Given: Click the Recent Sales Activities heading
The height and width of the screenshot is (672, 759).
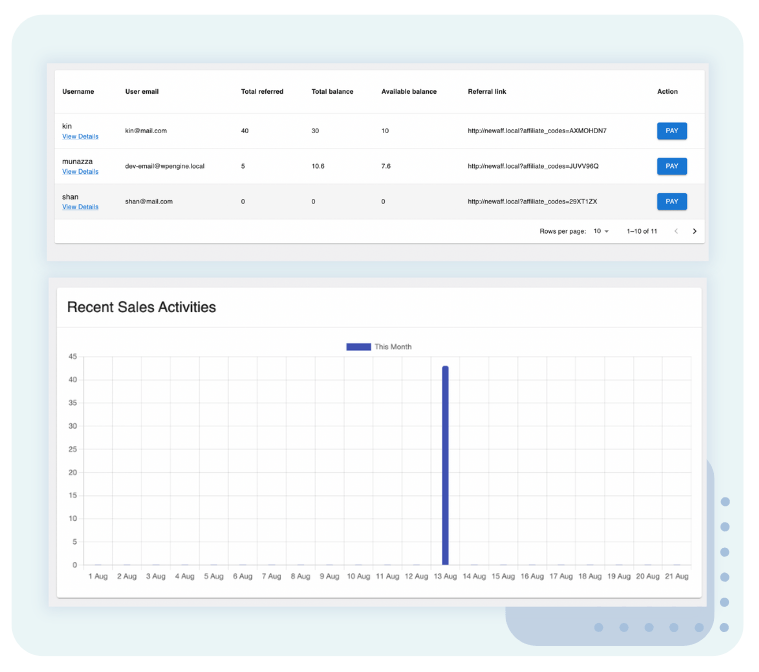Looking at the screenshot, I should click(141, 307).
